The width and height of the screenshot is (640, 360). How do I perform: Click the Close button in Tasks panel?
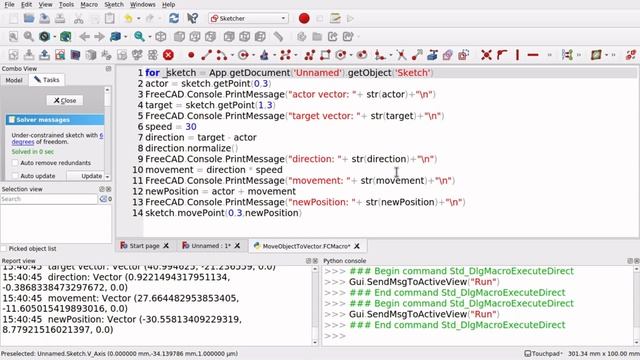(64, 100)
